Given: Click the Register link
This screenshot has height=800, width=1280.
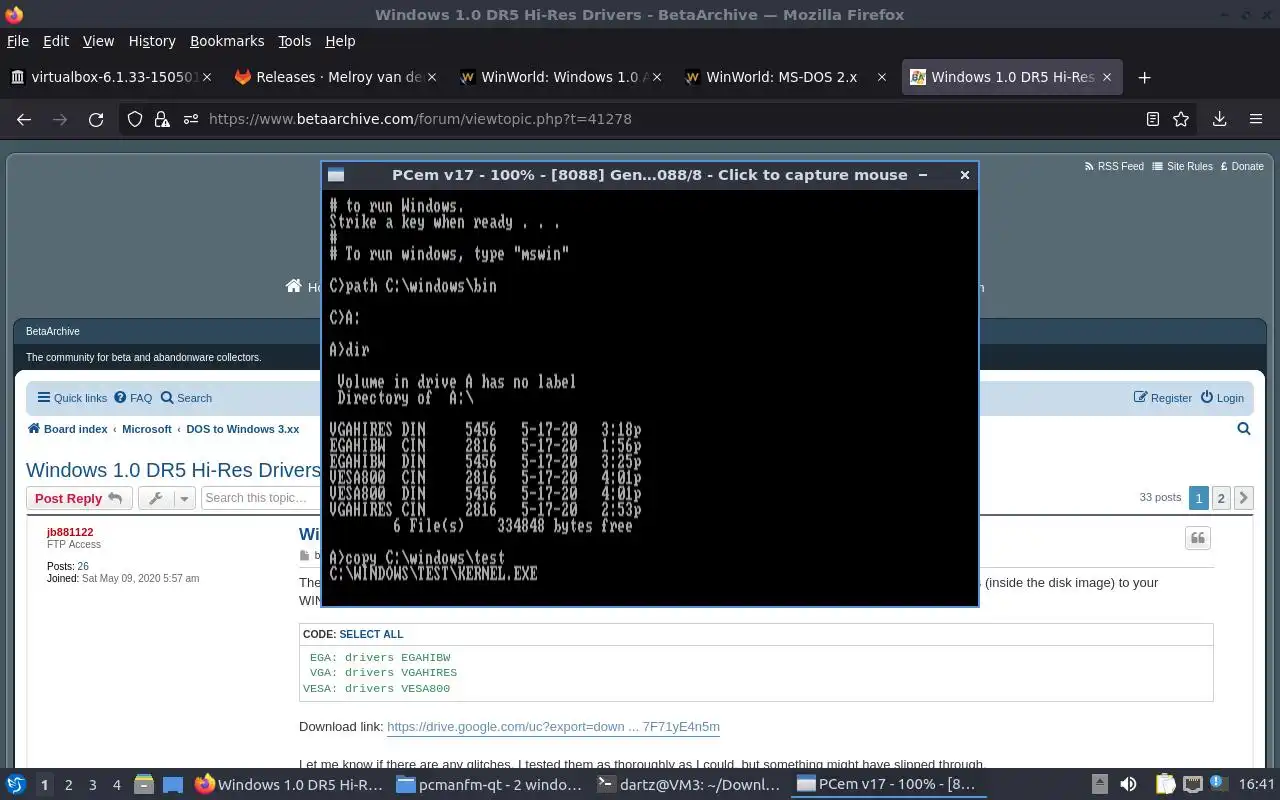Looking at the screenshot, I should tap(1163, 398).
